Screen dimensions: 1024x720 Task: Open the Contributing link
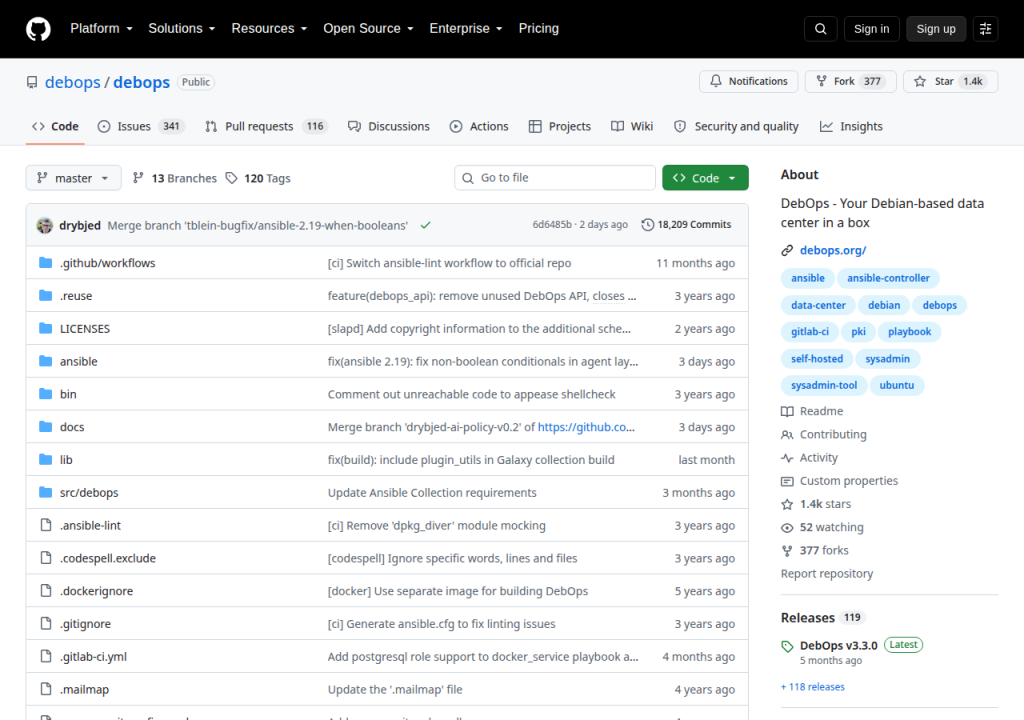point(824,434)
